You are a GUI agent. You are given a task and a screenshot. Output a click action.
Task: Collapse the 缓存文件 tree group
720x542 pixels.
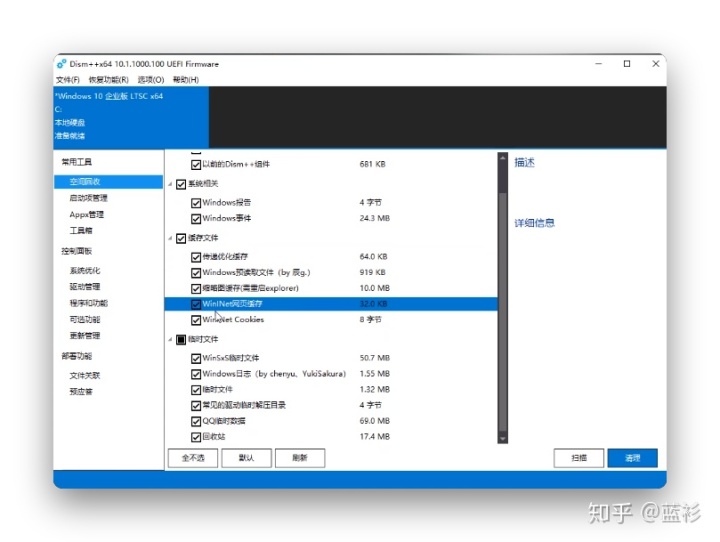click(170, 238)
